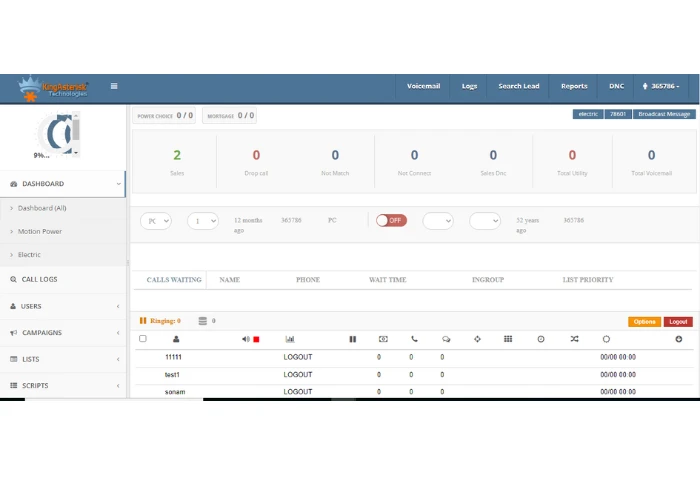The width and height of the screenshot is (700, 500).
Task: Click the 78601 tag button
Action: coord(618,114)
